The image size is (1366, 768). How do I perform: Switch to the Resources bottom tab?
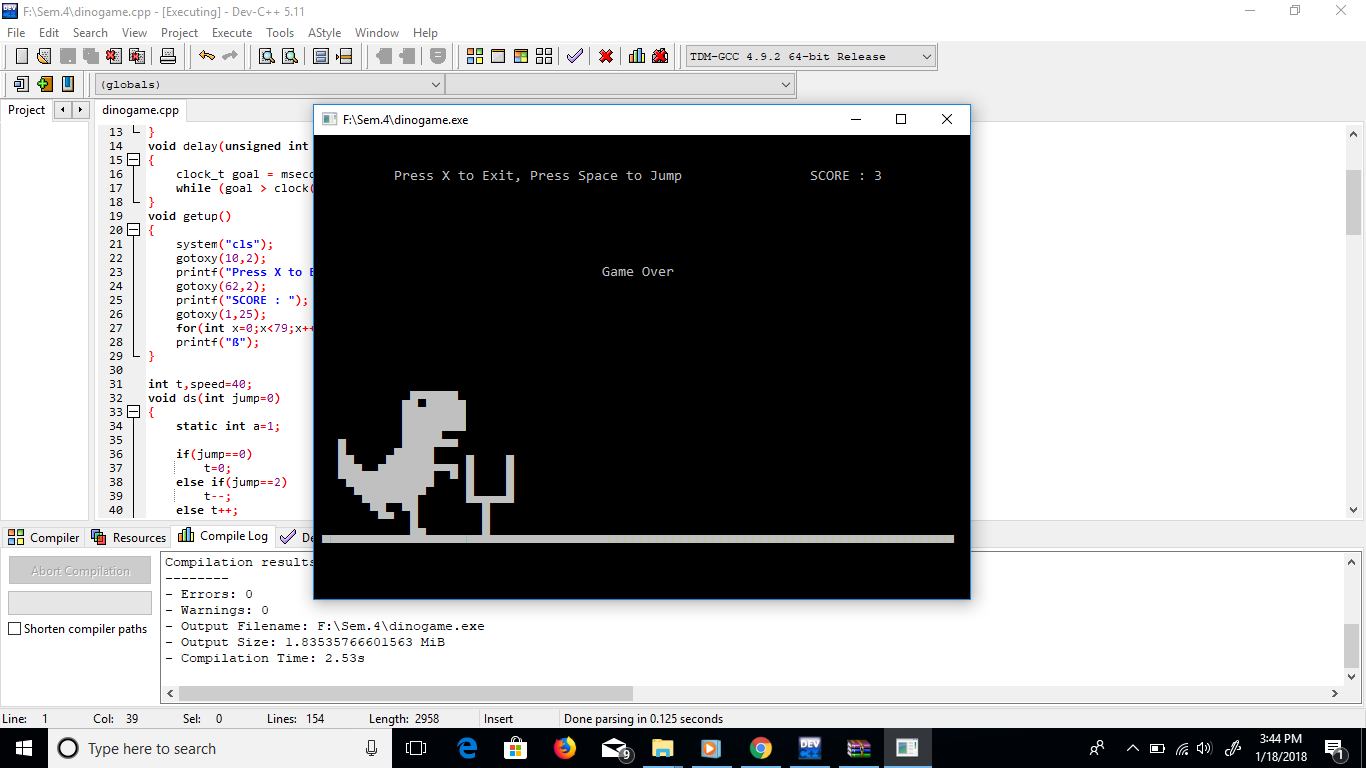click(x=129, y=537)
